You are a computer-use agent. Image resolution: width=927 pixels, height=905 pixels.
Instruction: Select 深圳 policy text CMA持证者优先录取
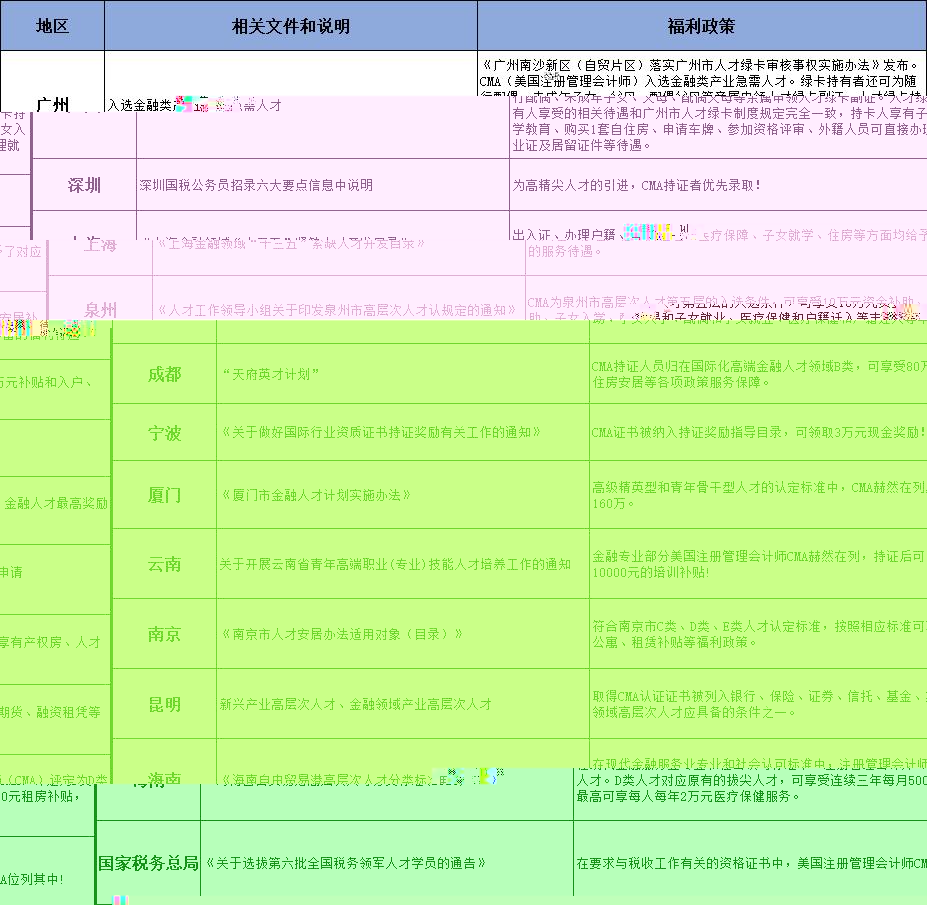point(636,185)
